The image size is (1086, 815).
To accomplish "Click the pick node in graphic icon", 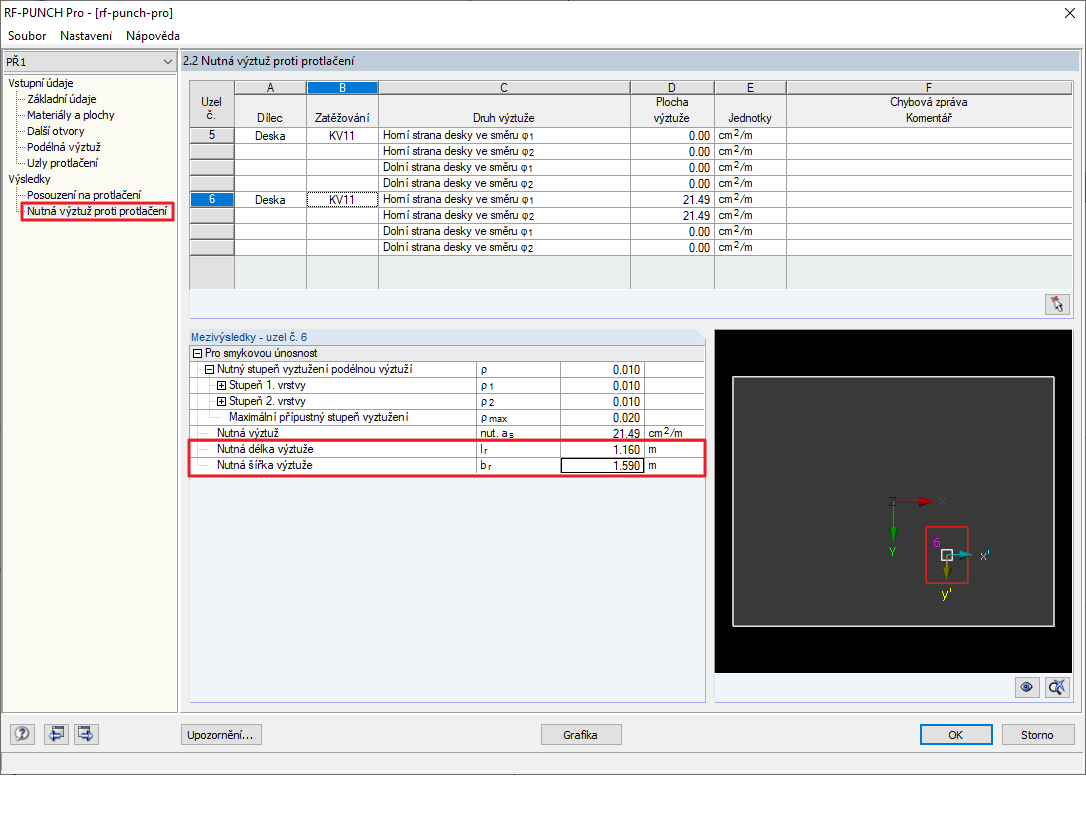I will pos(1057,304).
